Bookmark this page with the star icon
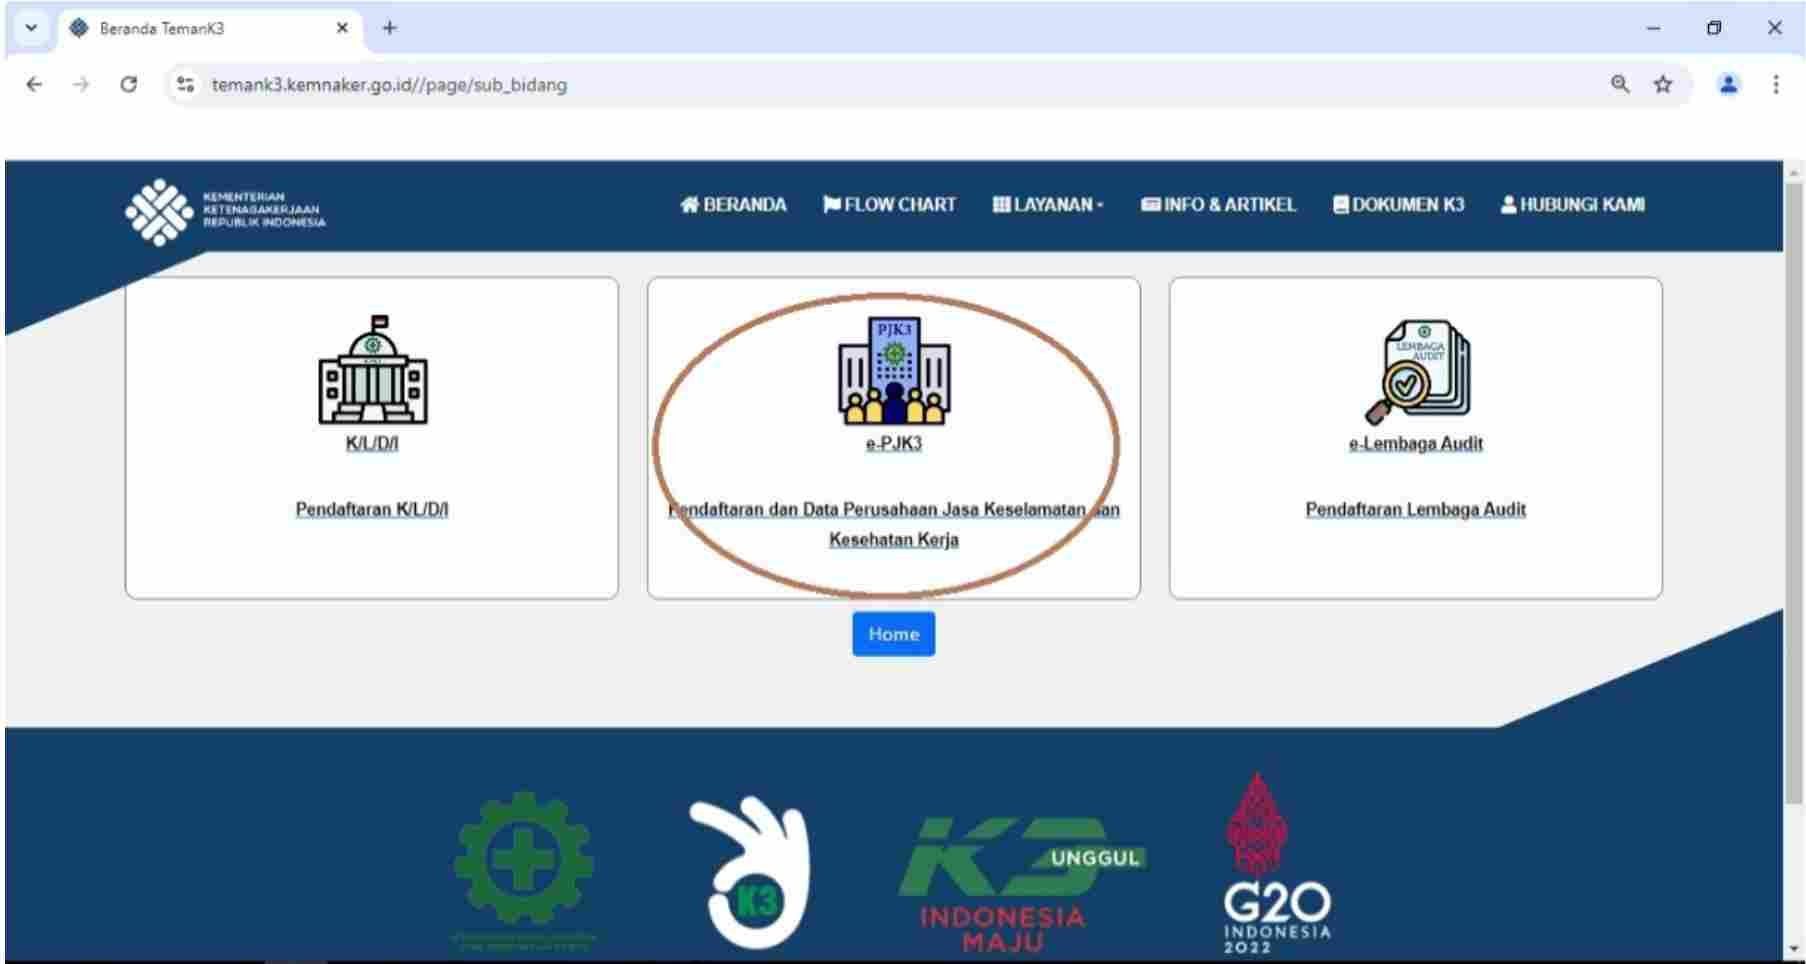The width and height of the screenshot is (1806, 964). [1662, 85]
